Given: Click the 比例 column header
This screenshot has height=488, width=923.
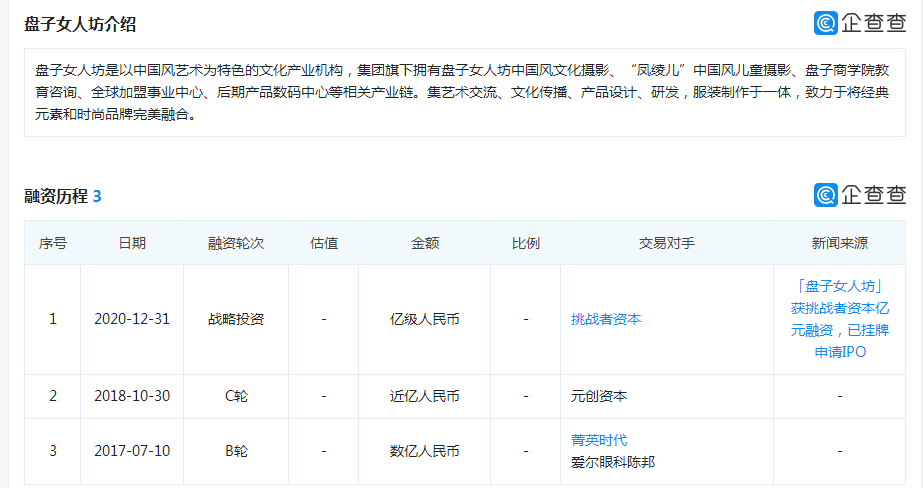Looking at the screenshot, I should click(526, 243).
